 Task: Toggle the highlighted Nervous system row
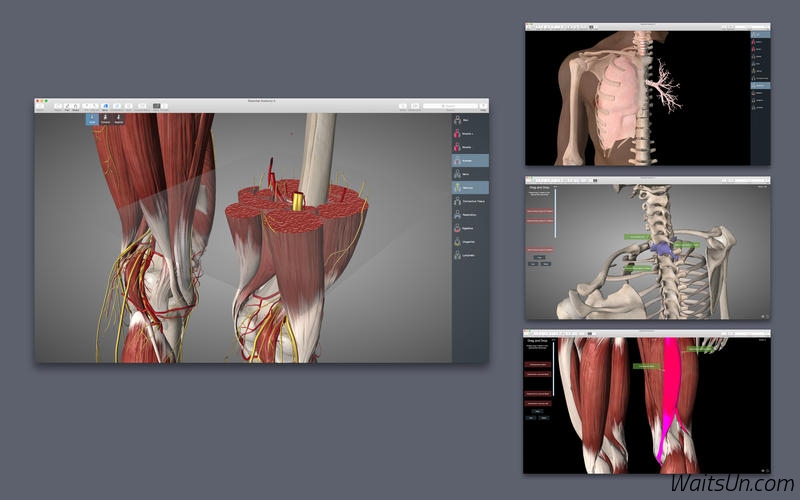point(470,188)
